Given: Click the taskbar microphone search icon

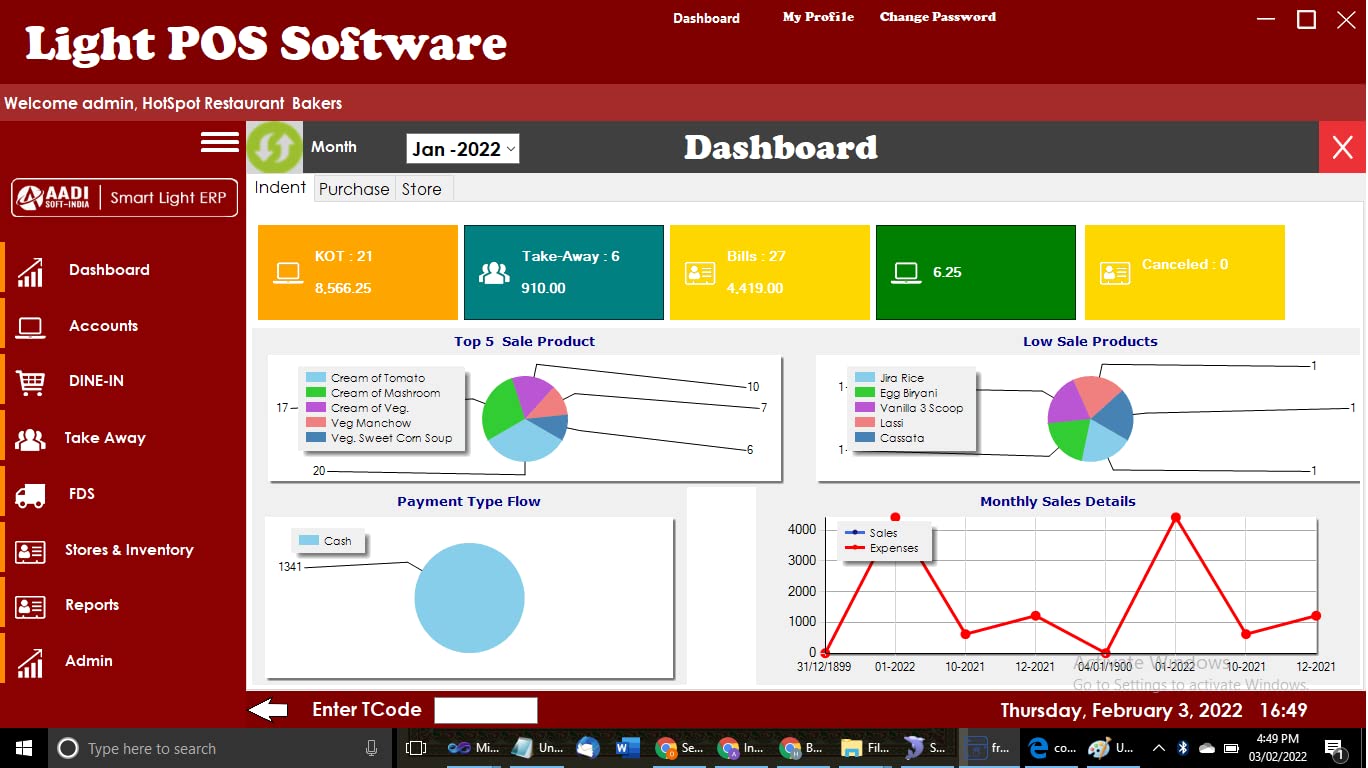Looking at the screenshot, I should pos(372,748).
